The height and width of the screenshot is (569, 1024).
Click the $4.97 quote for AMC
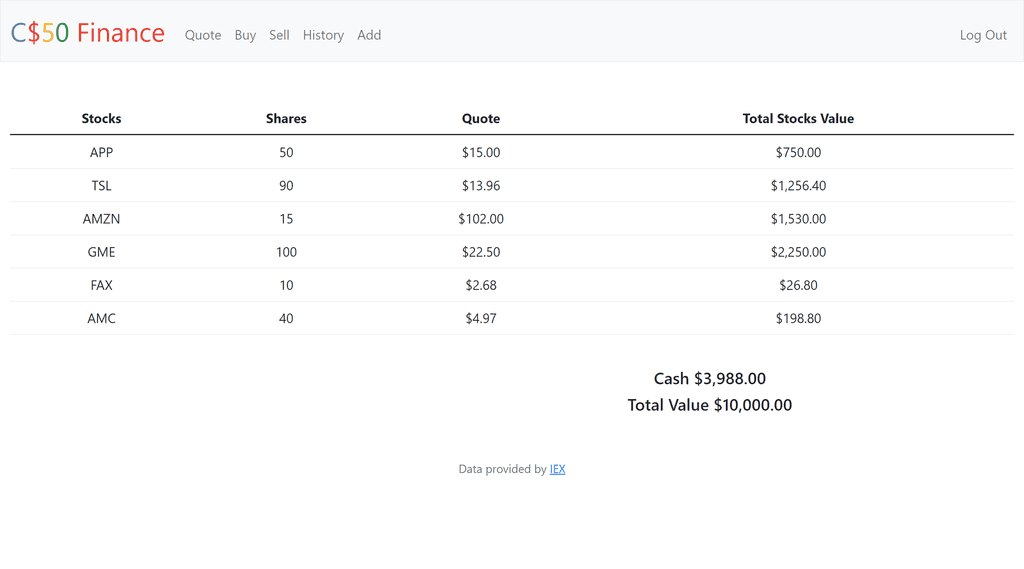tap(481, 319)
